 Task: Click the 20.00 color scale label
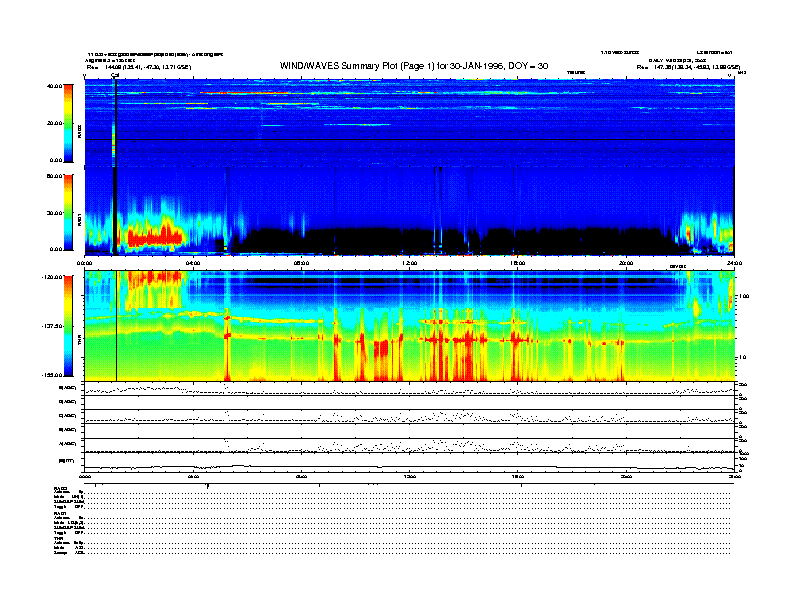pos(54,123)
